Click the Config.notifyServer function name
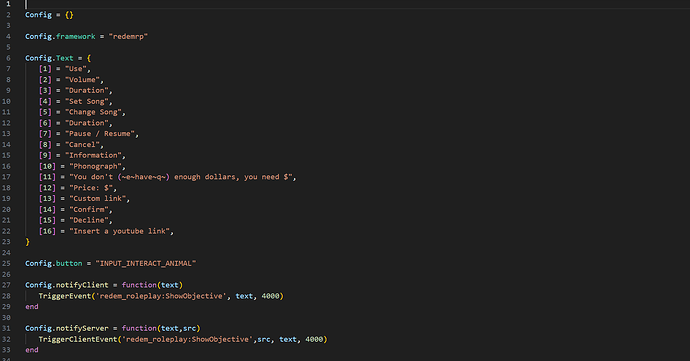 [x=67, y=328]
